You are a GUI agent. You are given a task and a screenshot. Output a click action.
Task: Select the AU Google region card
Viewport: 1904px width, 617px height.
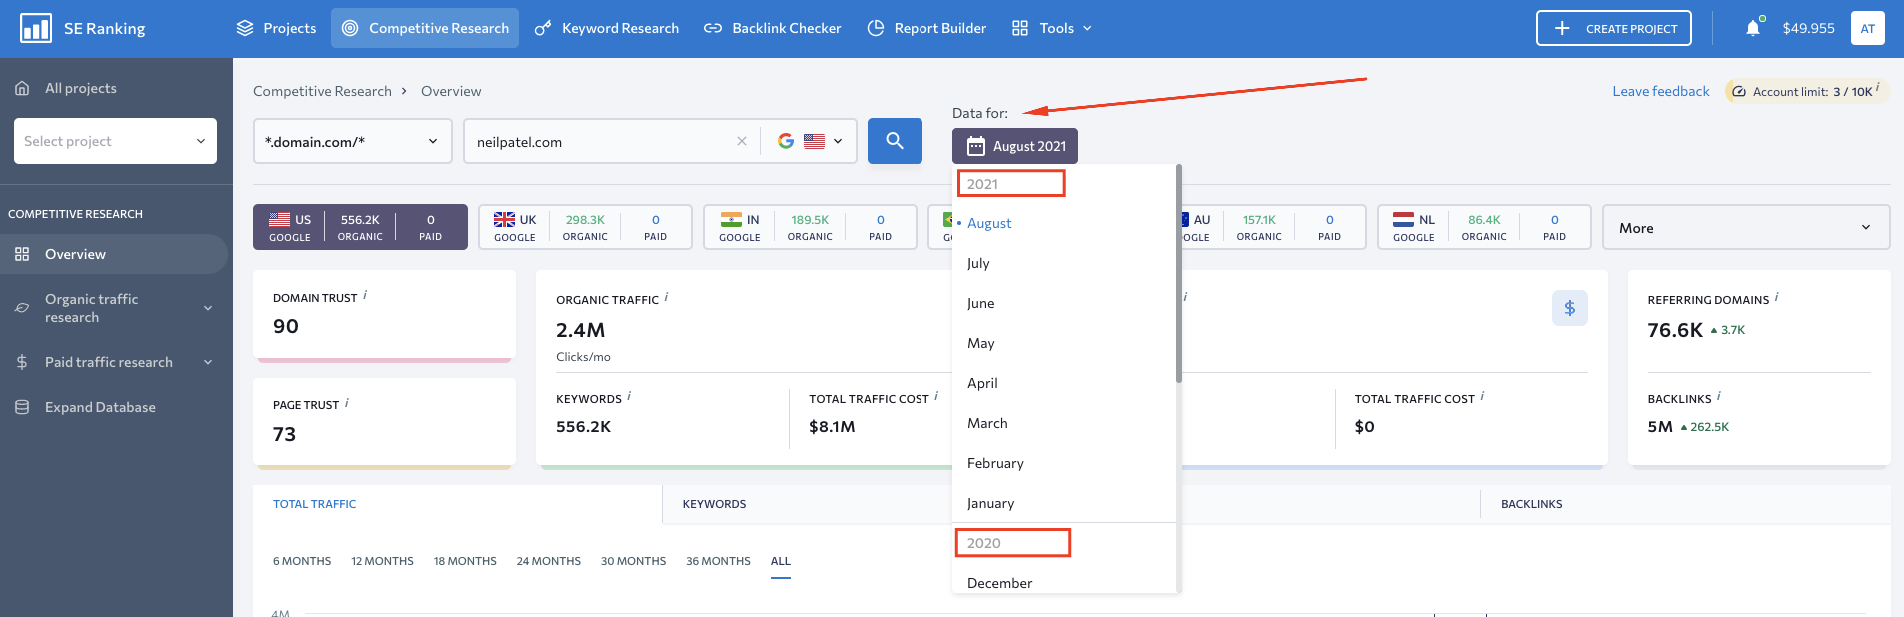(1273, 227)
